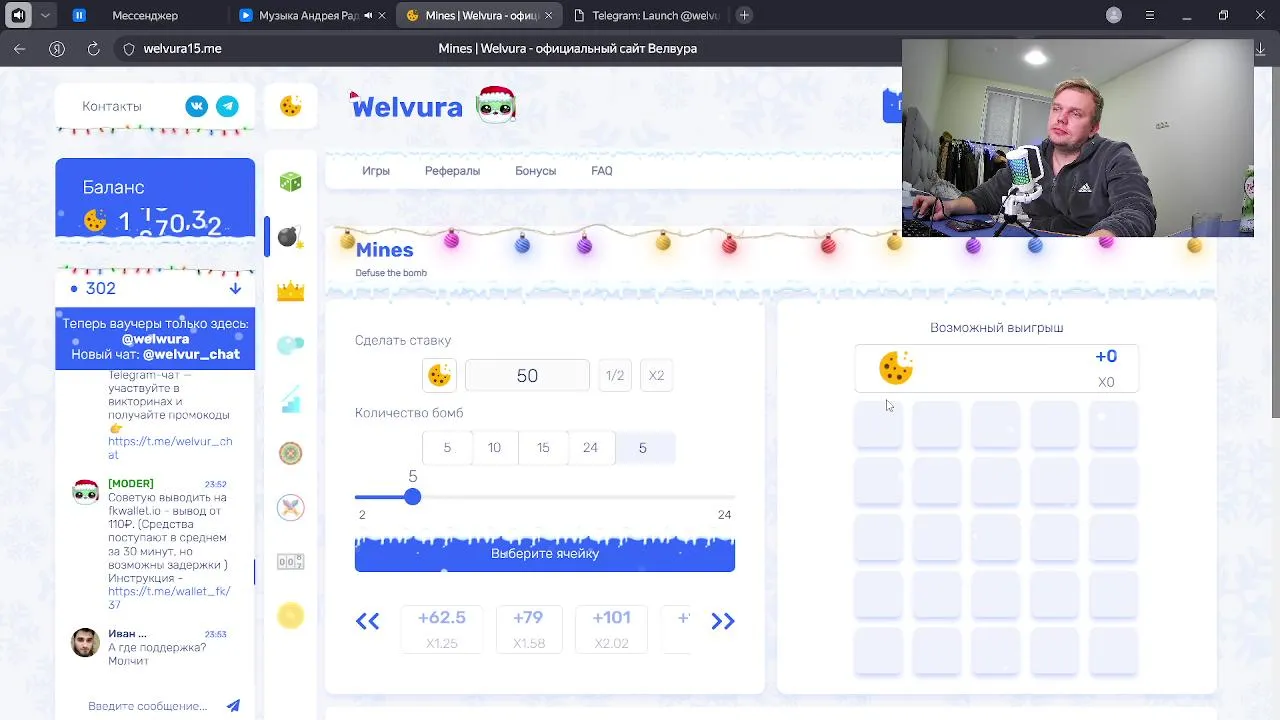Open browser downloads icon
The image size is (1280, 720).
[1261, 48]
